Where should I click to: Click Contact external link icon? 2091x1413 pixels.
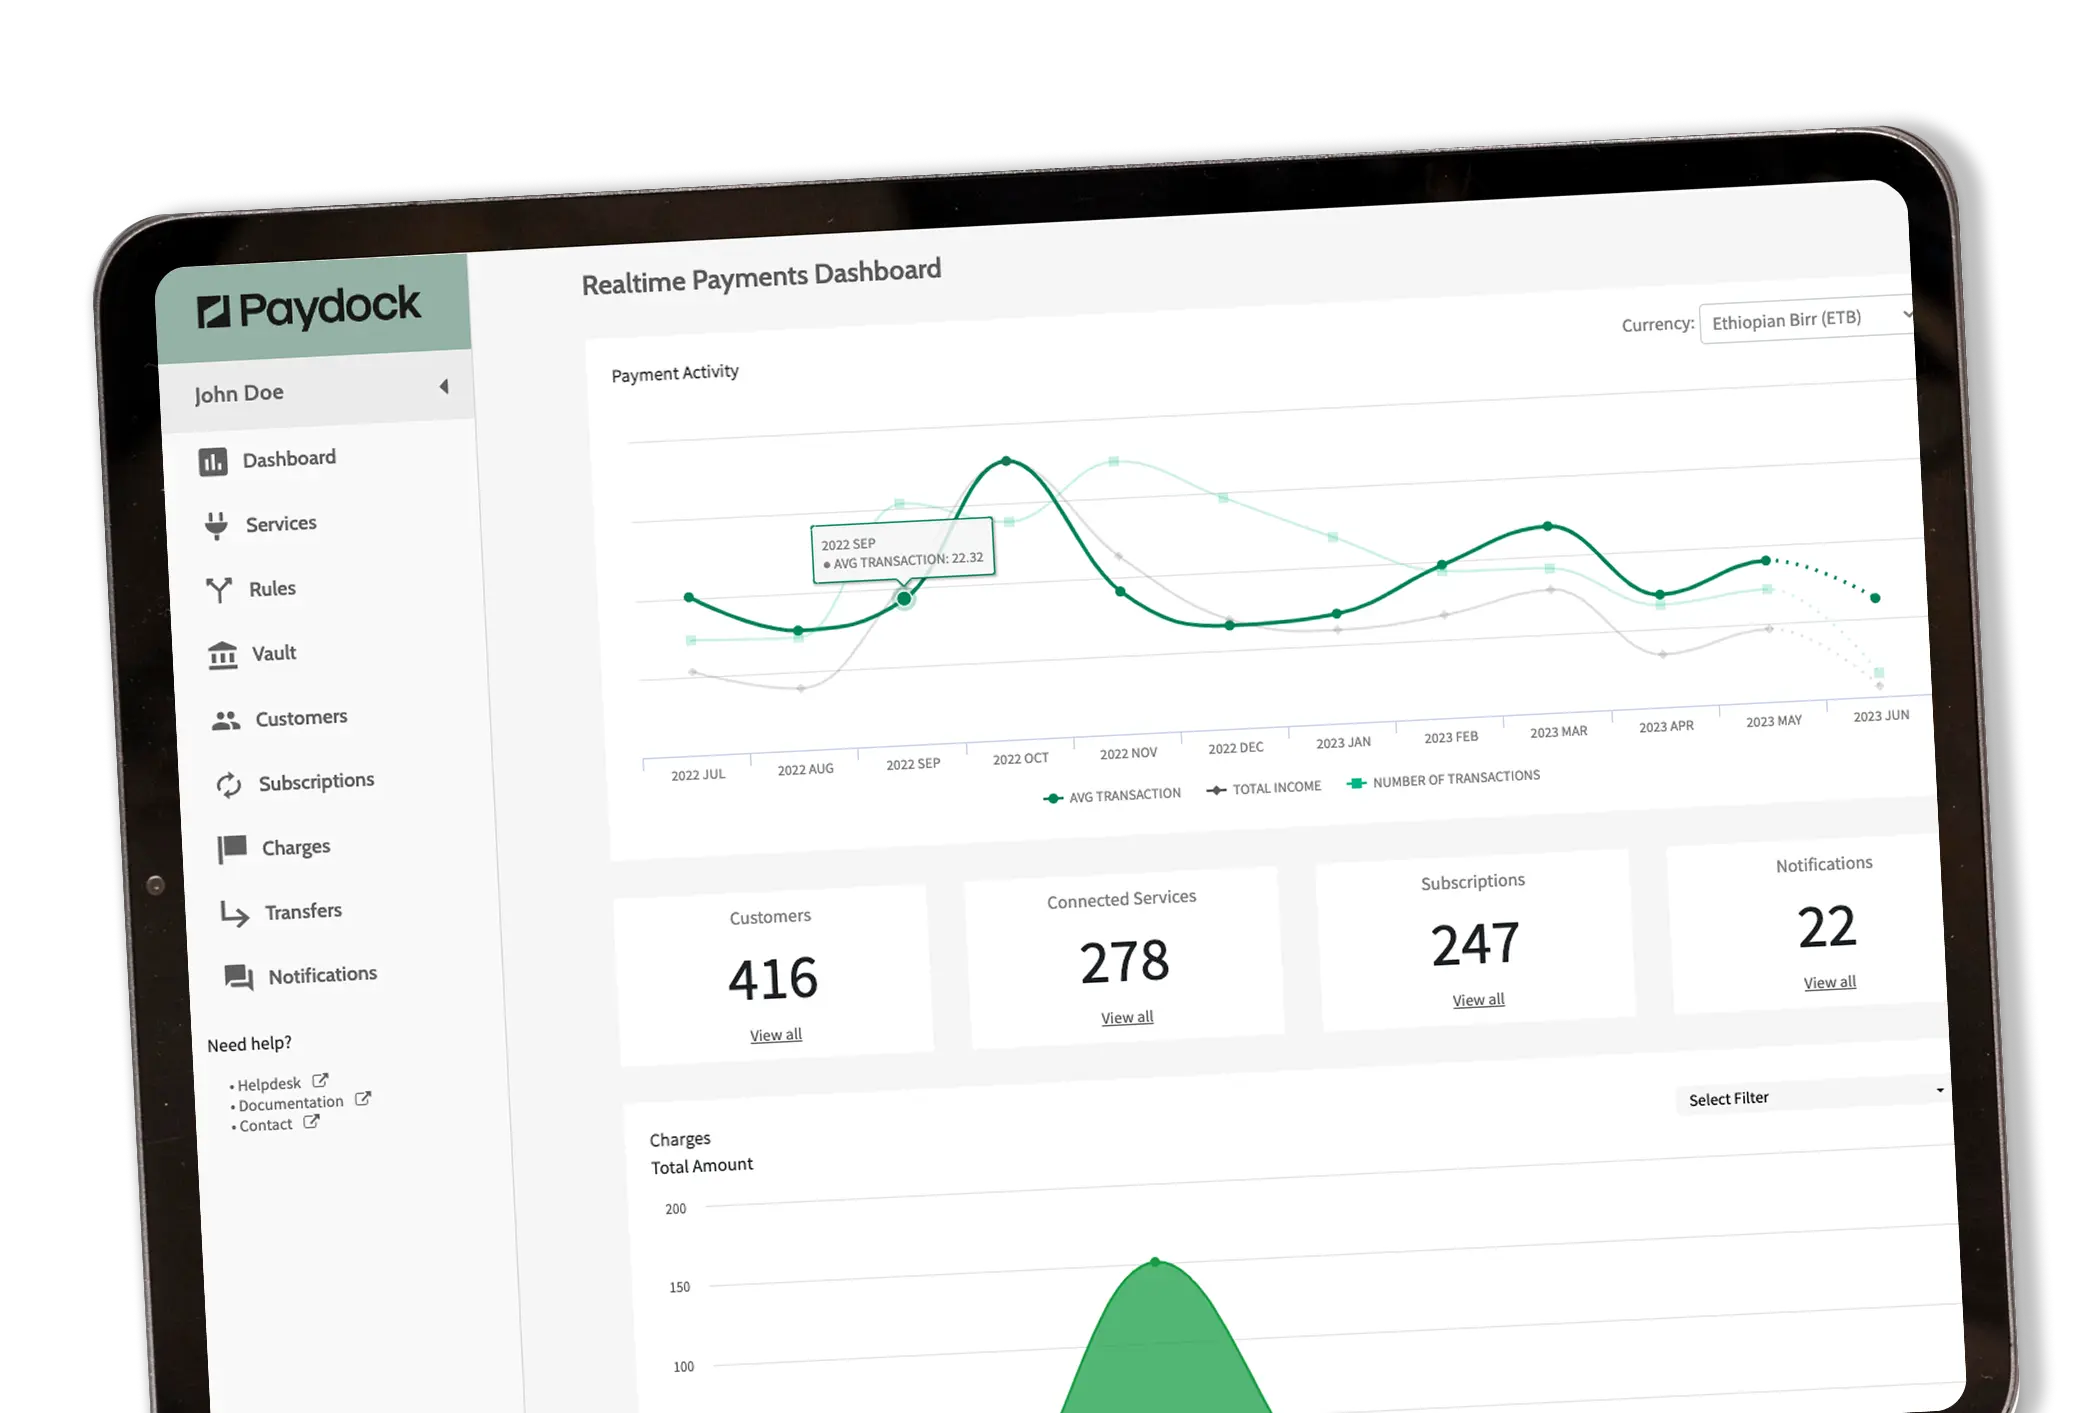tap(311, 1122)
